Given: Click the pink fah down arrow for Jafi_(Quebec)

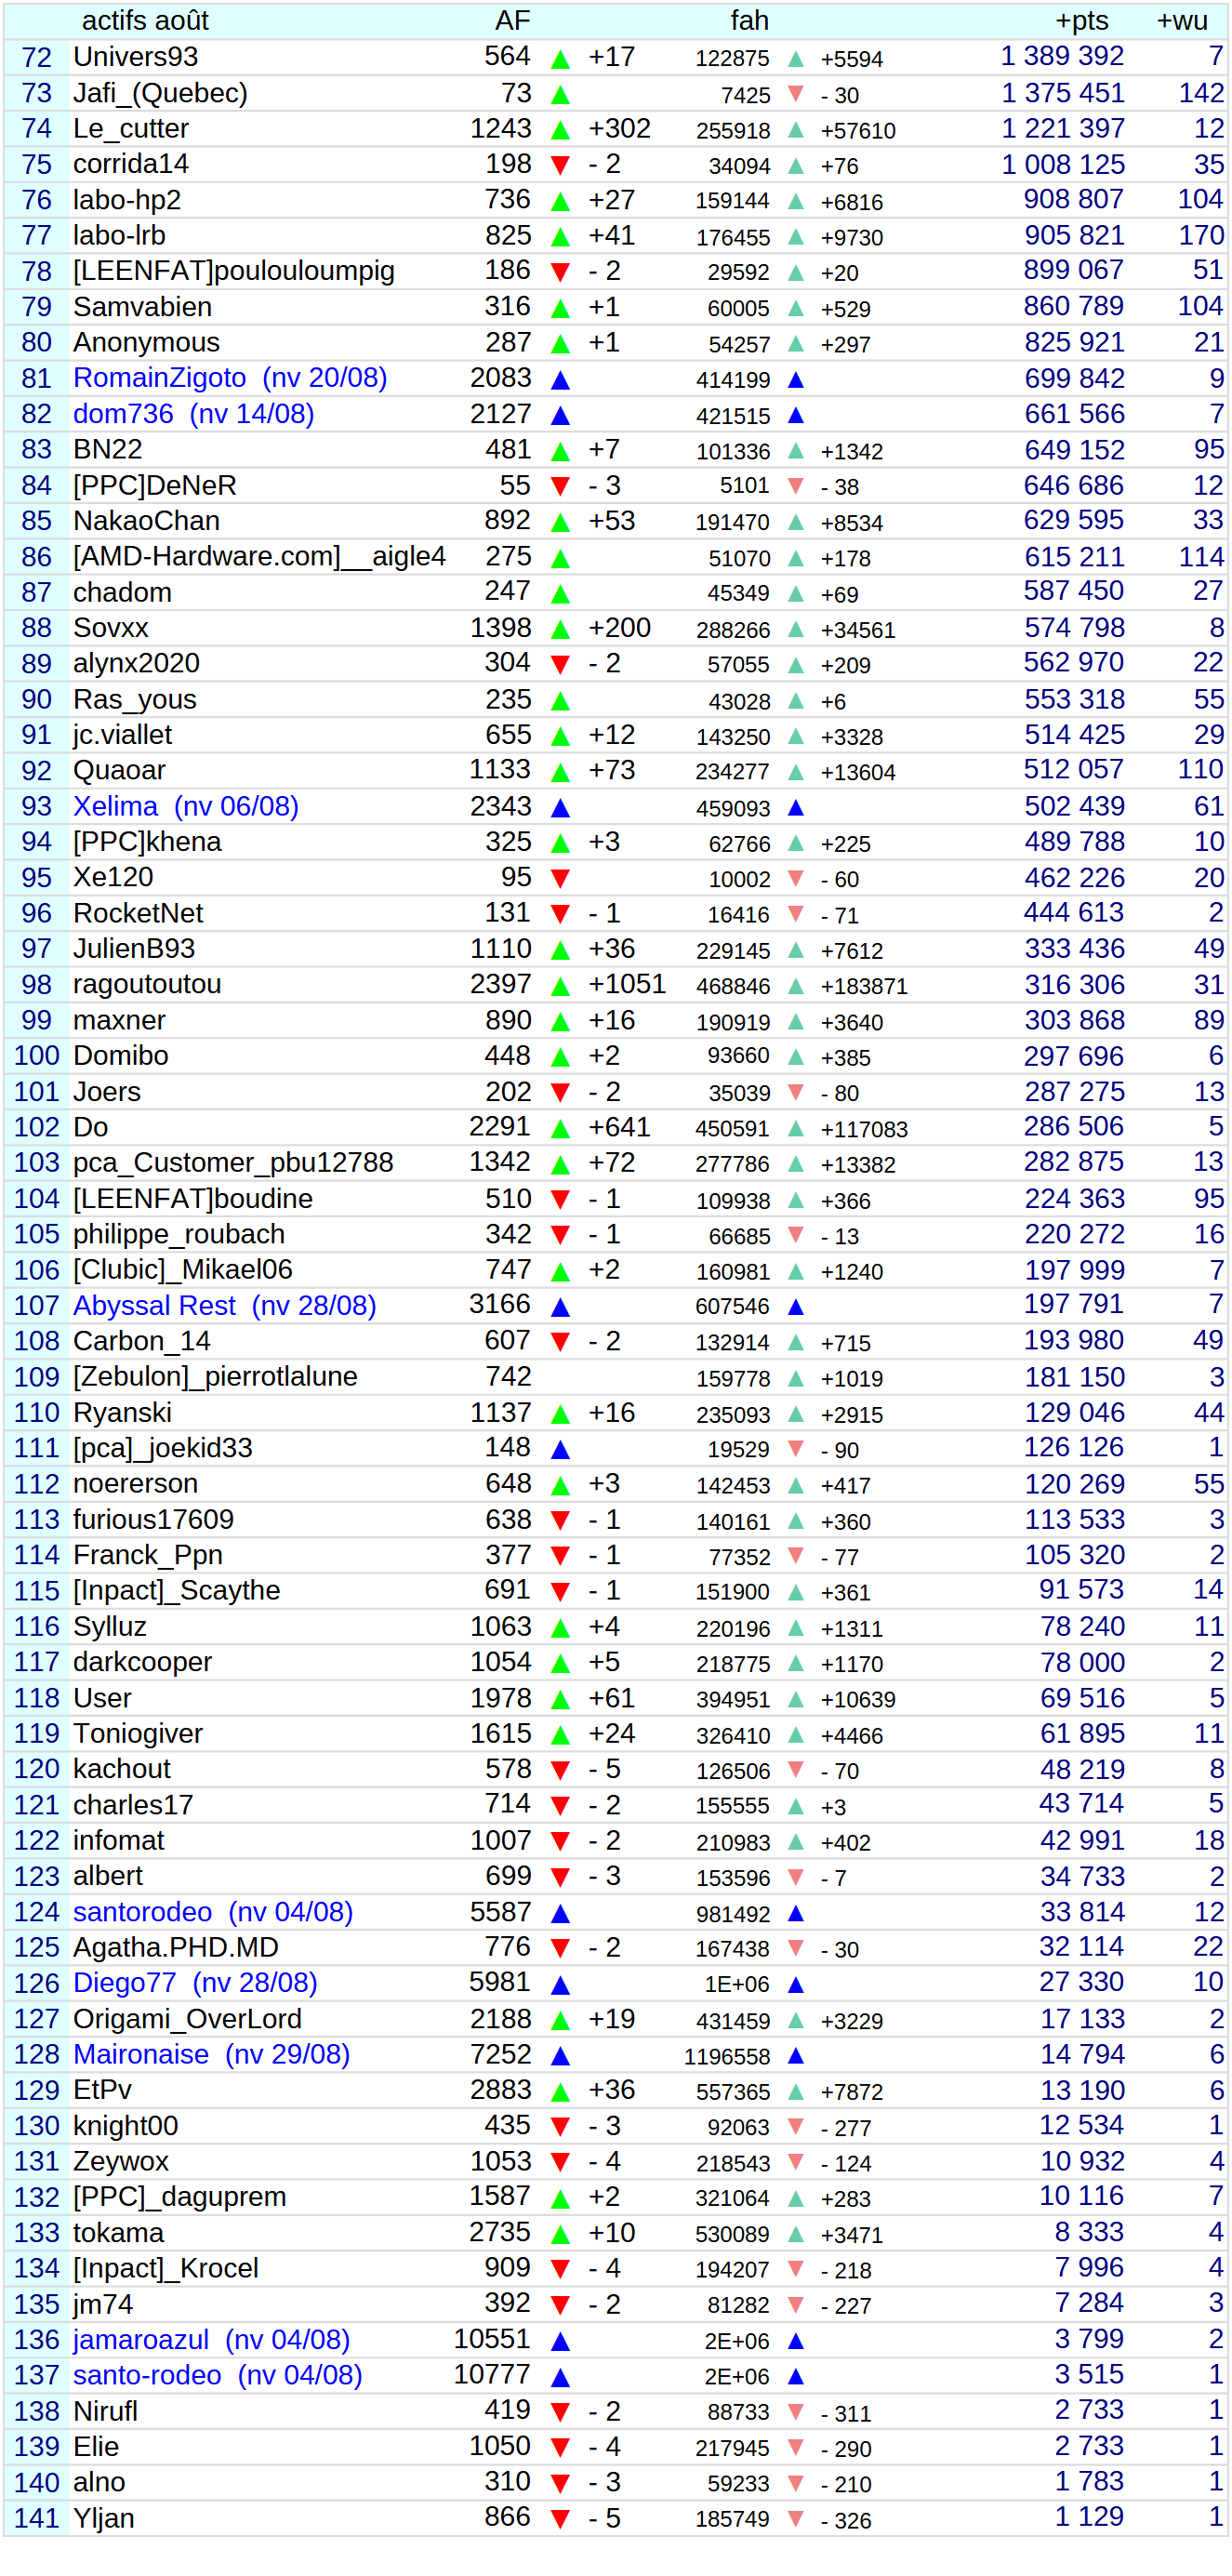Looking at the screenshot, I should [796, 94].
